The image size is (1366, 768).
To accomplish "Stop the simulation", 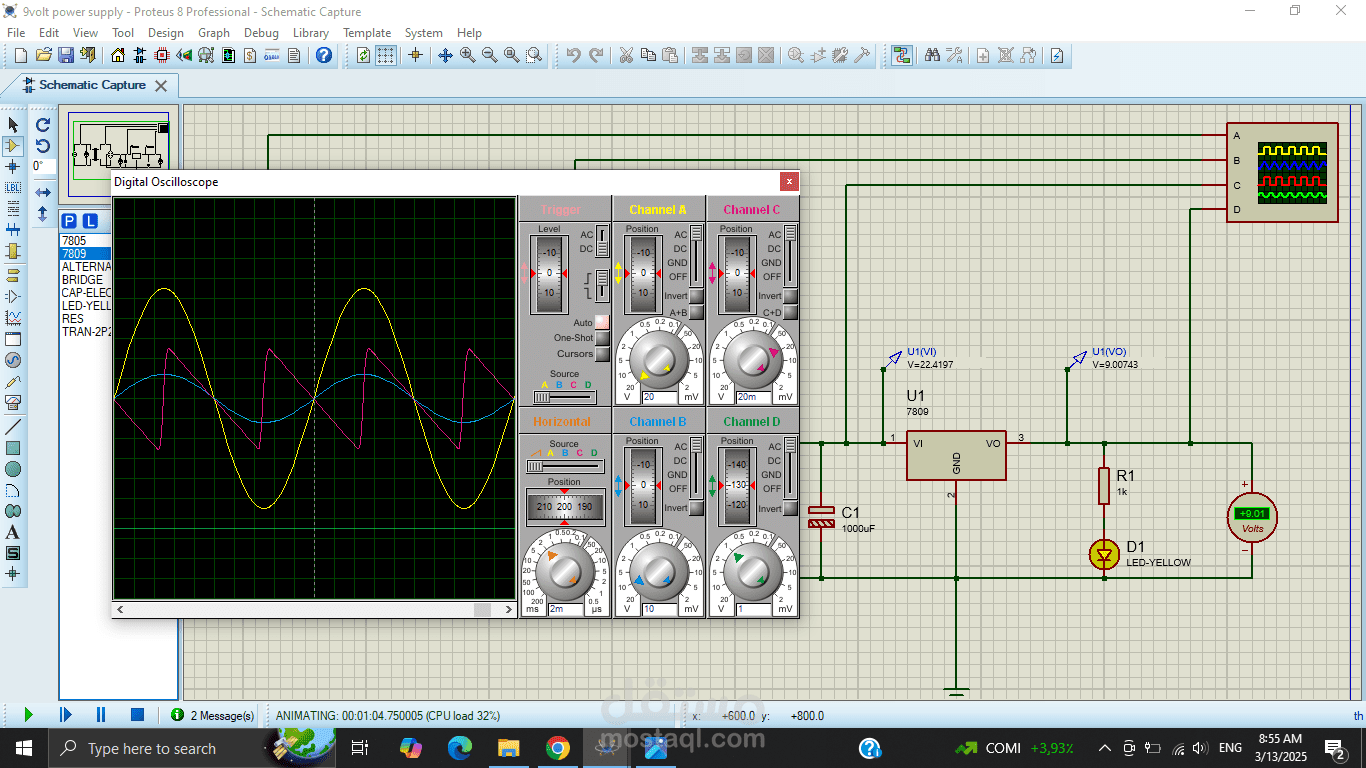I will [138, 715].
